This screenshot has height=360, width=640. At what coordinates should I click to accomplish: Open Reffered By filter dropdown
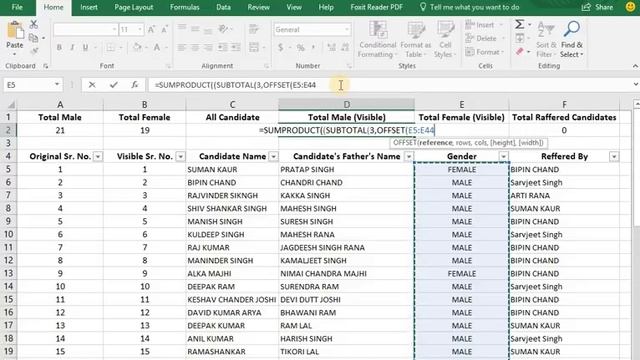click(x=614, y=156)
